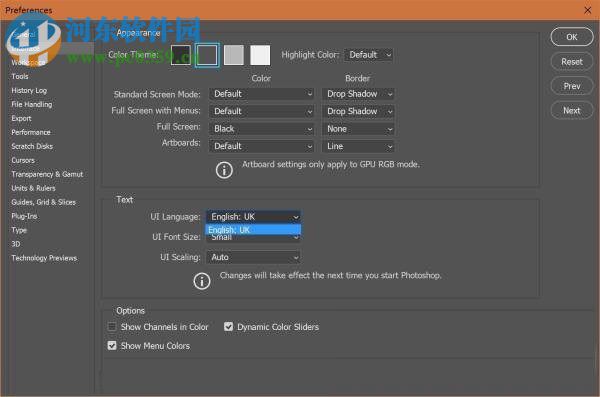600x397 pixels.
Task: Select the dark gray color theme swatch
Action: coord(207,55)
